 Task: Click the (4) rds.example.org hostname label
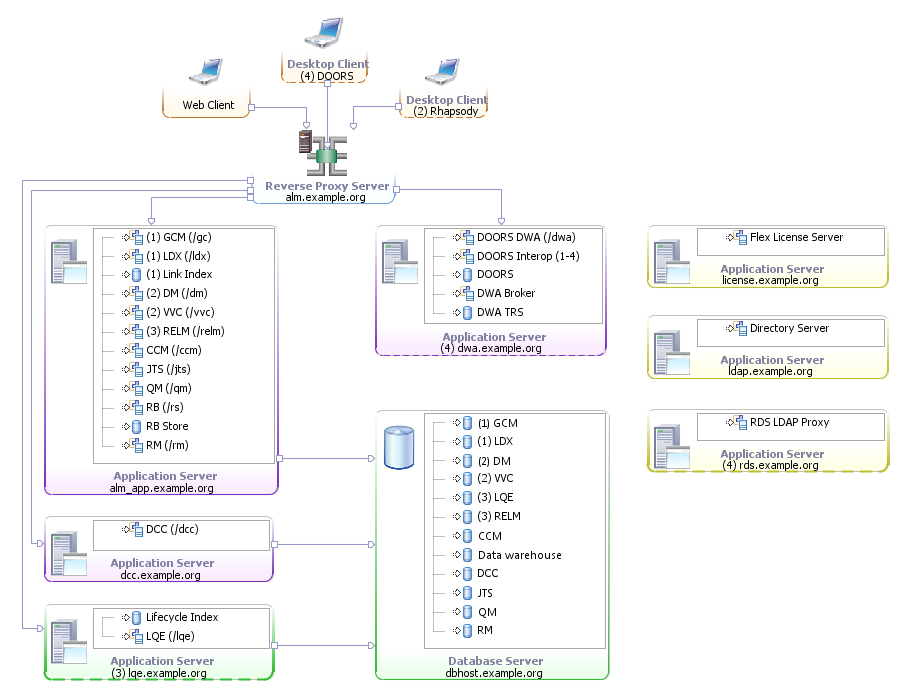tap(770, 465)
